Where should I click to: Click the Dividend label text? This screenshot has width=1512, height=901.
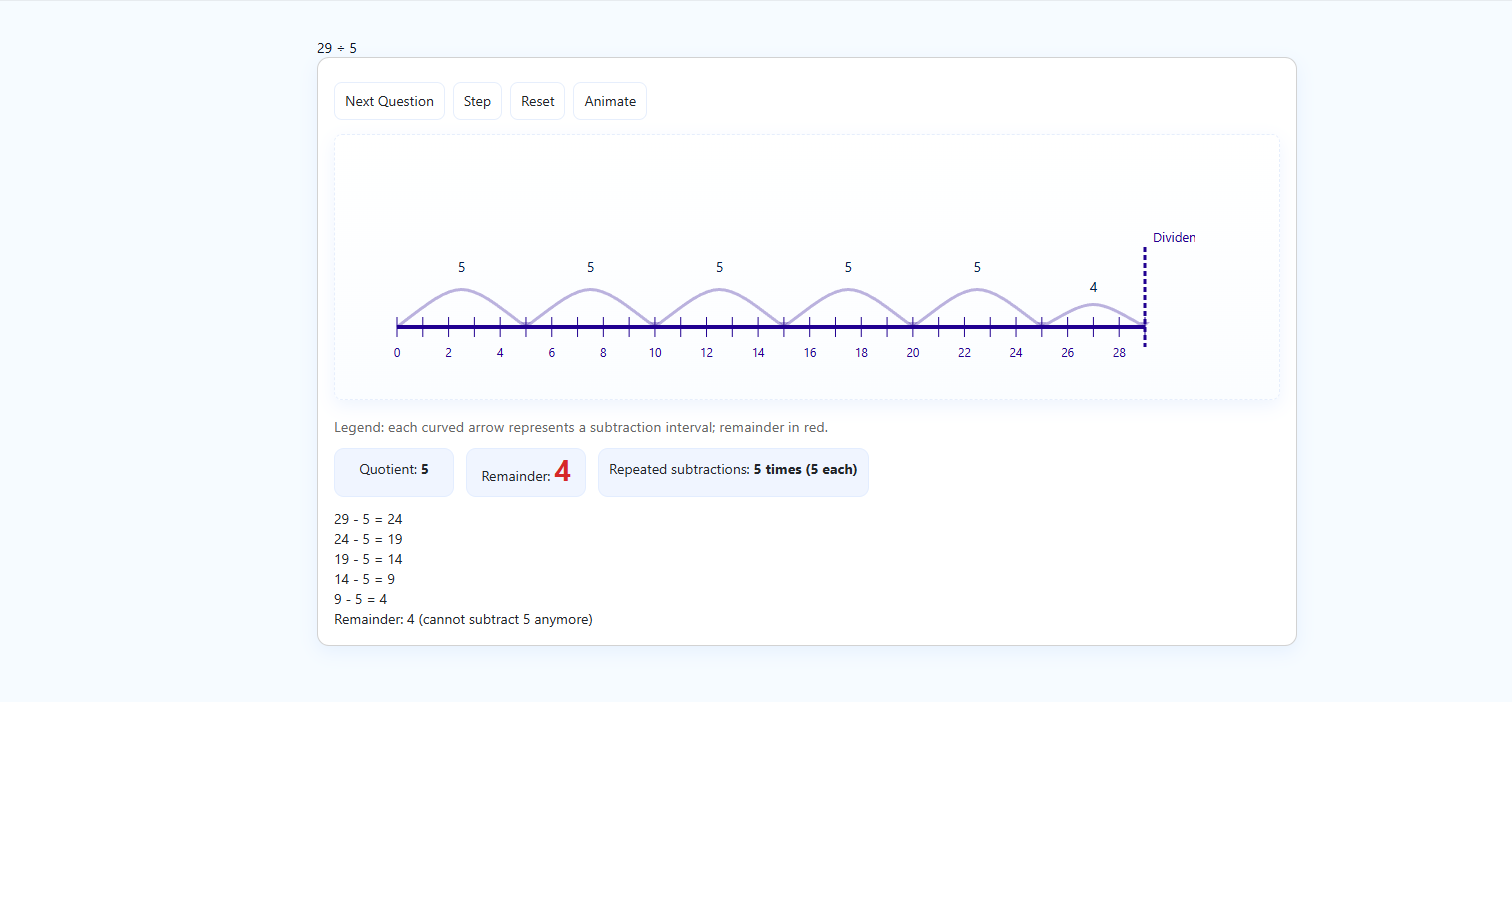coord(1173,238)
